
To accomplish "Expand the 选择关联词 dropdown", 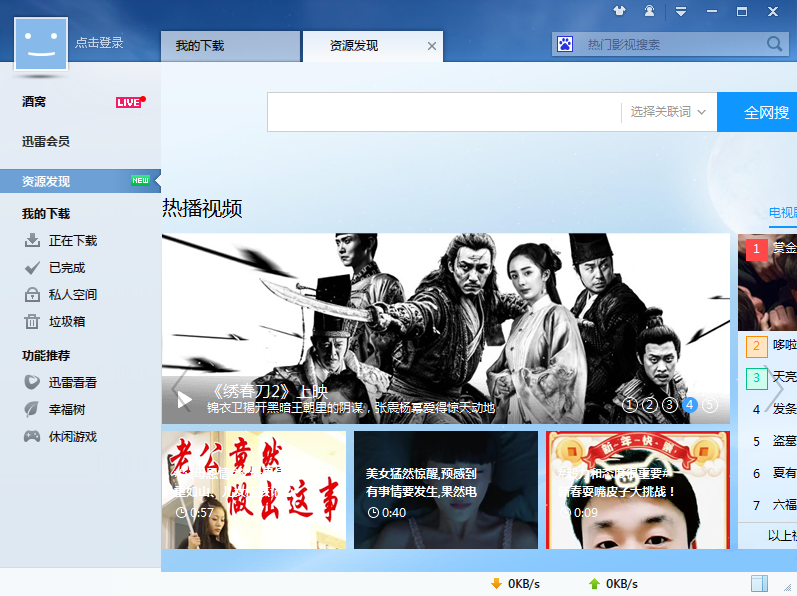I will pyautogui.click(x=668, y=112).
